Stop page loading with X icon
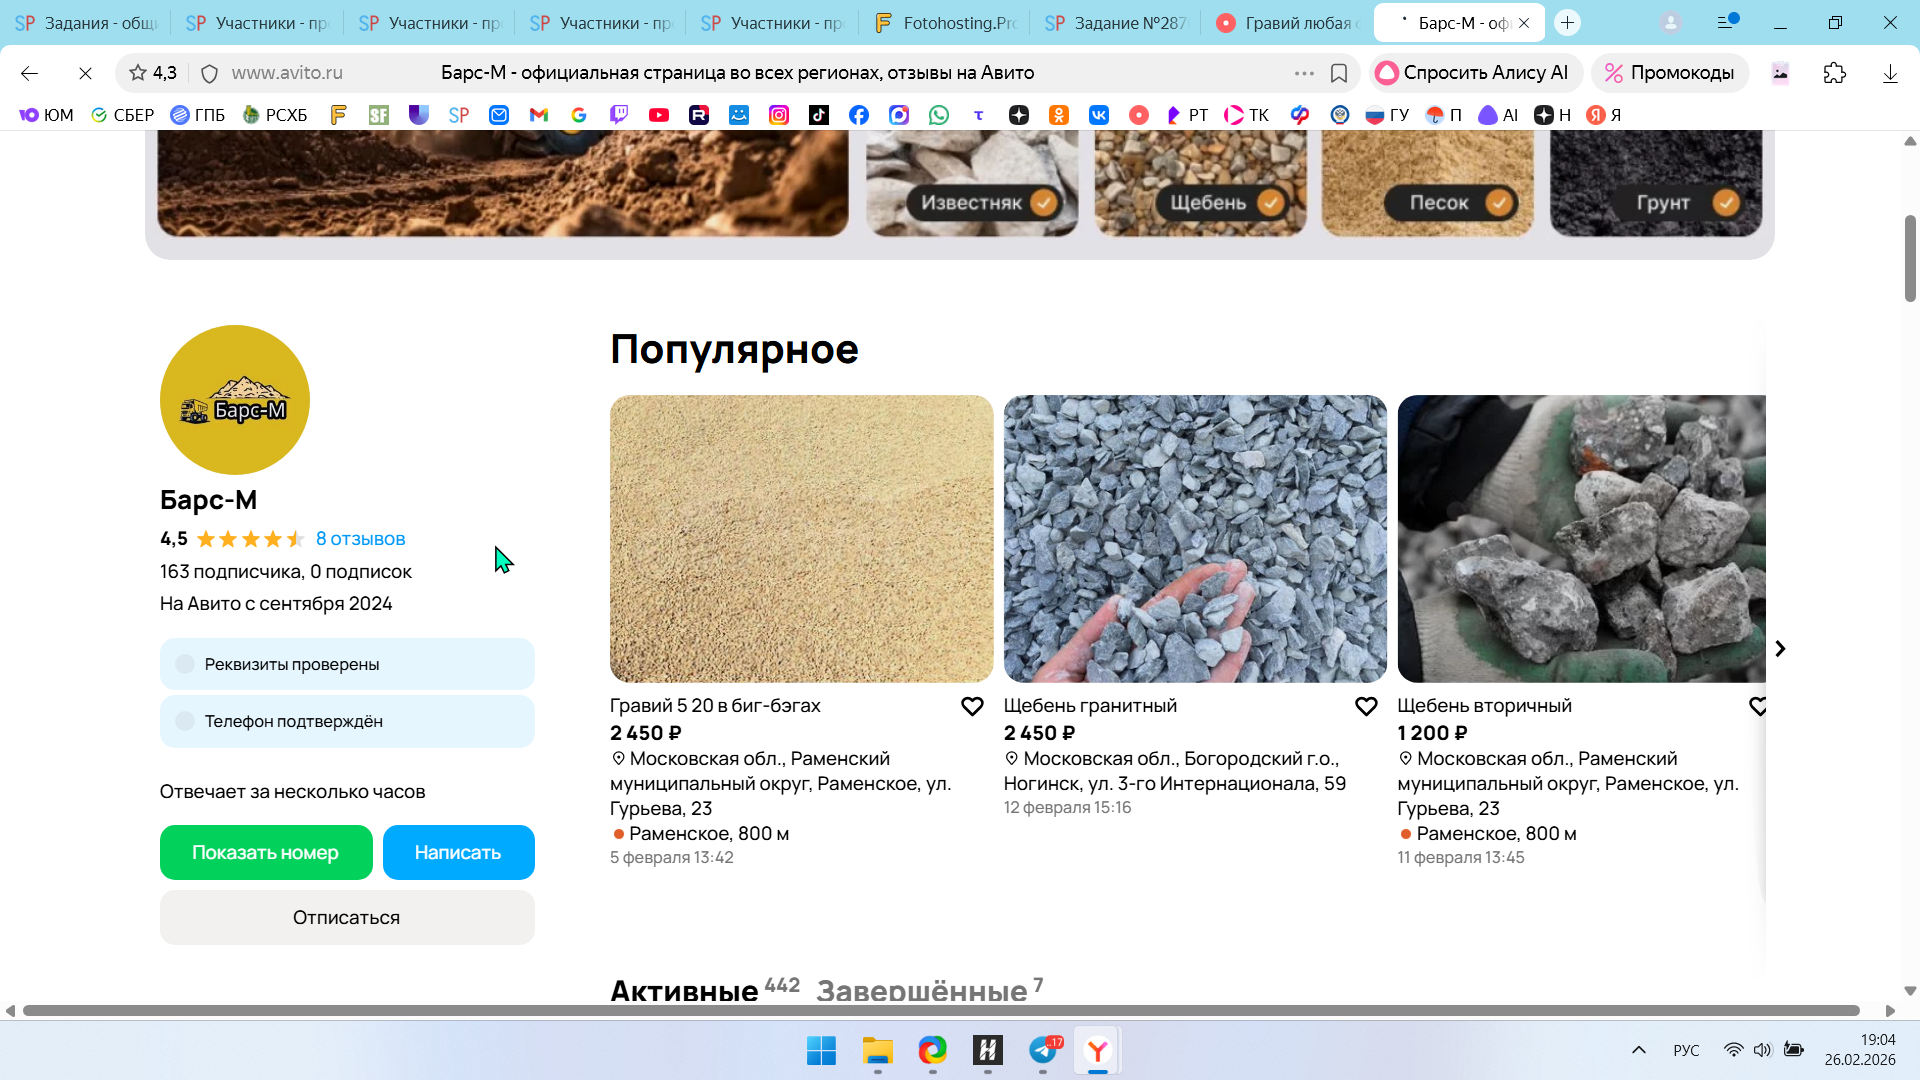 click(85, 73)
